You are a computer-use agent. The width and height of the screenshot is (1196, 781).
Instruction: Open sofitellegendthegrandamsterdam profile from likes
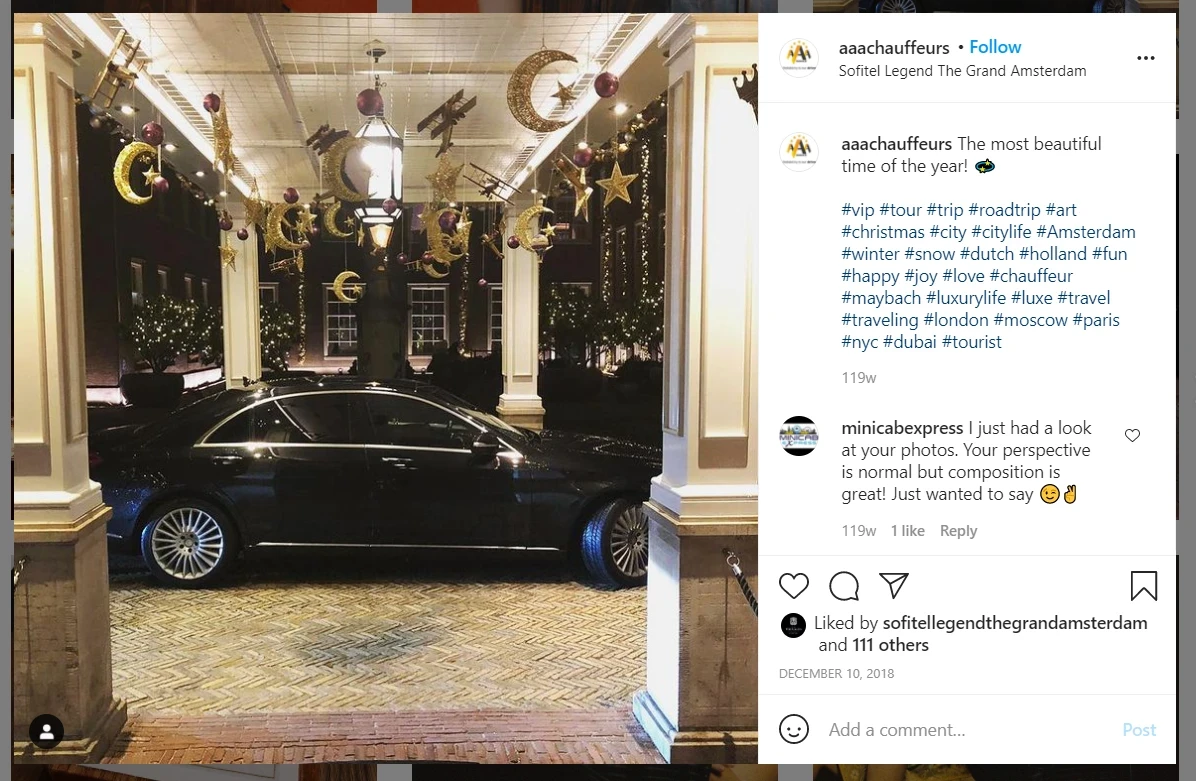1014,623
